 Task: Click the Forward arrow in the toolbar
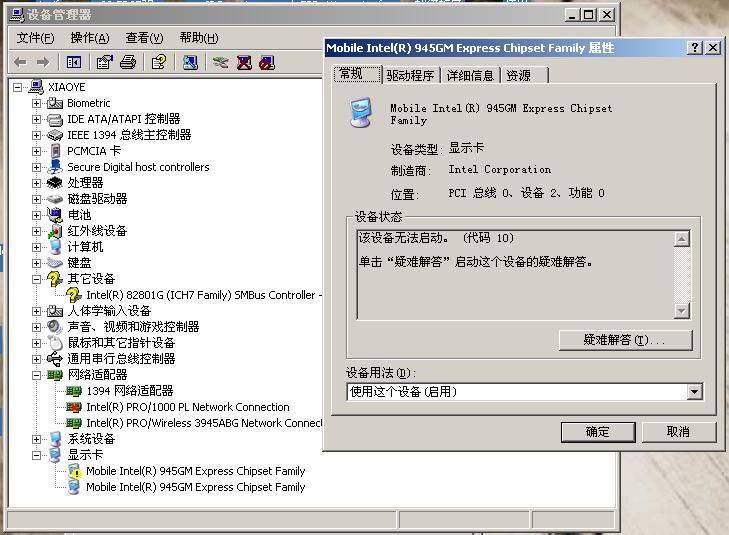(x=43, y=62)
